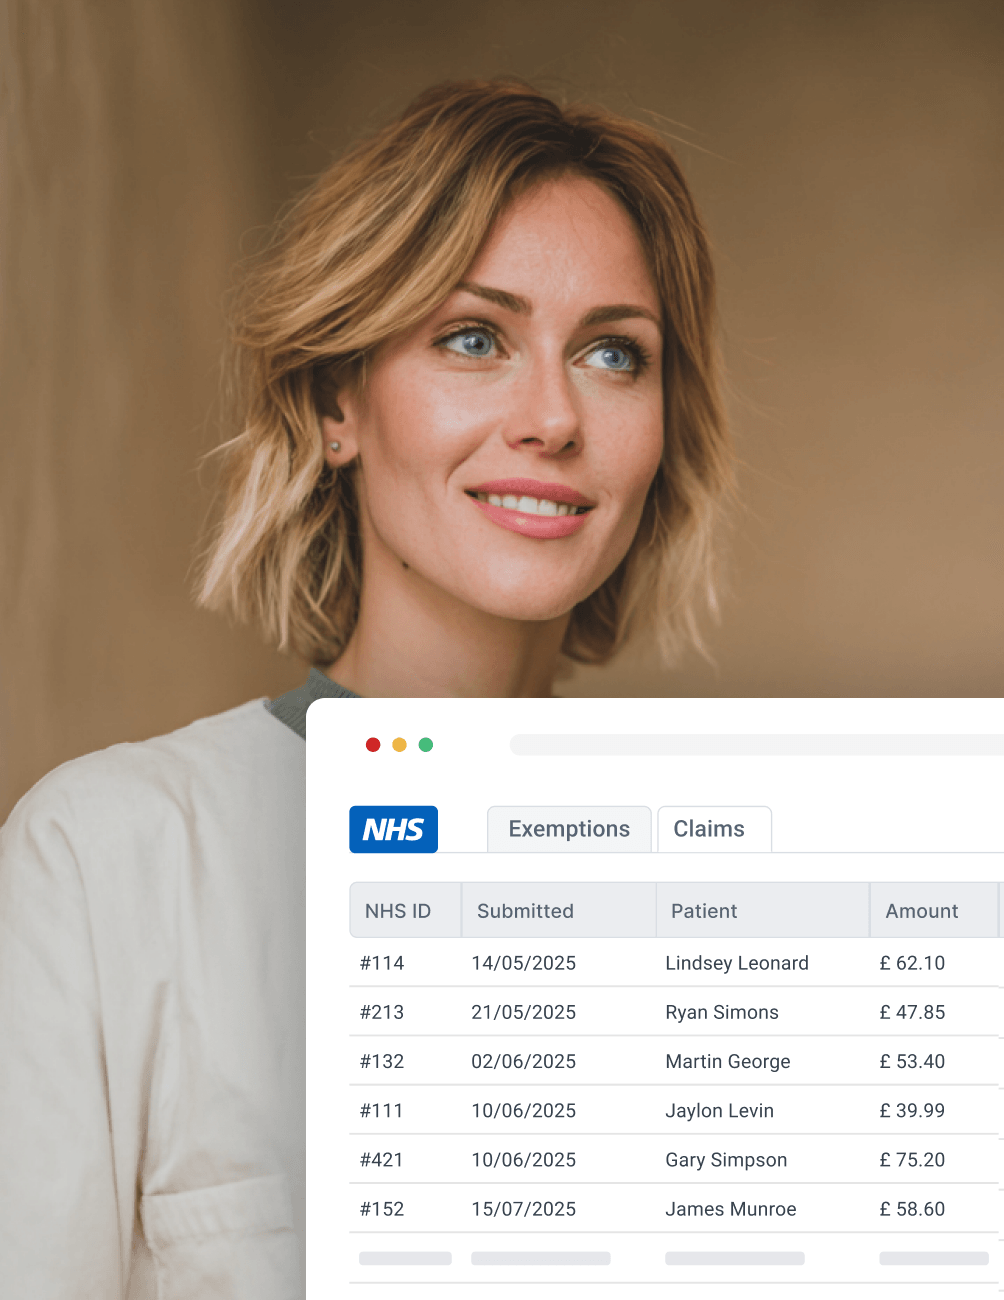Click amount £ 53.40

click(912, 1061)
